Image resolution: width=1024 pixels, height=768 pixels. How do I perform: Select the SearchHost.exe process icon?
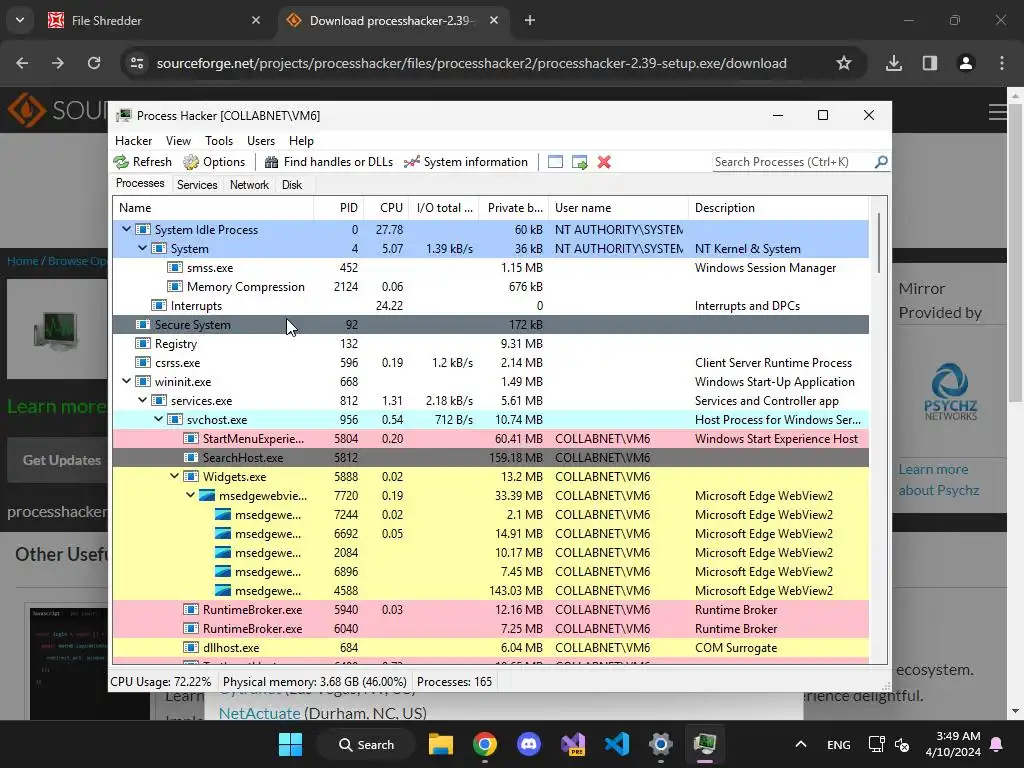click(191, 457)
